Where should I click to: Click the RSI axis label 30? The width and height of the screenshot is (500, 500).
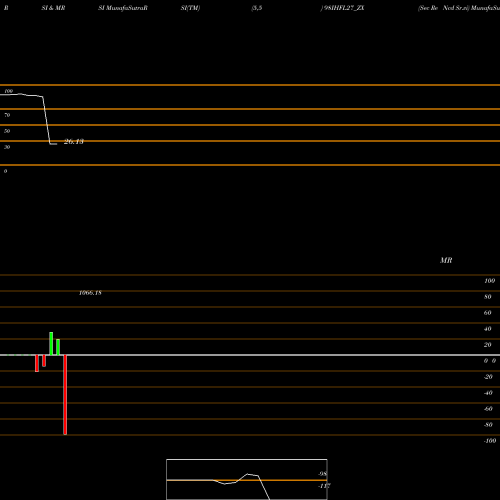tap(7, 147)
